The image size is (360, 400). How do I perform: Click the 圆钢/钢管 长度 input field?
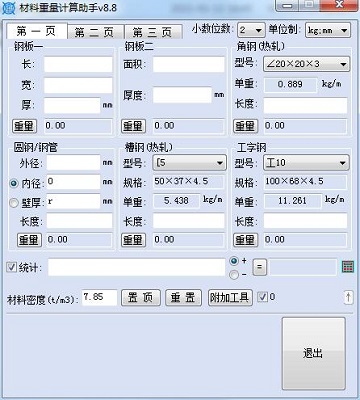click(x=79, y=221)
